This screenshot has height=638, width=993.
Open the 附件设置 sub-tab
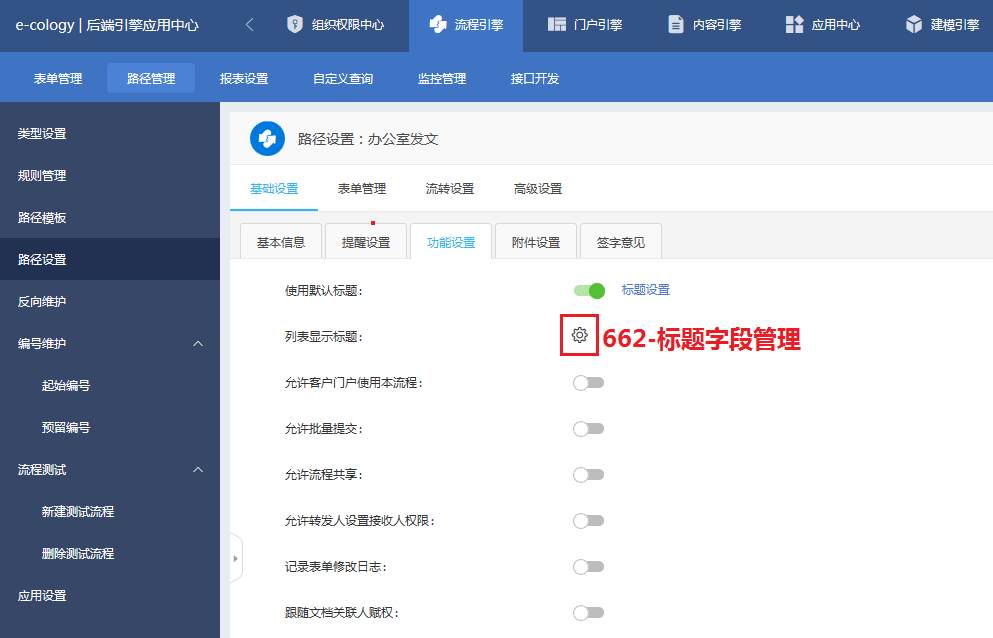[x=535, y=242]
